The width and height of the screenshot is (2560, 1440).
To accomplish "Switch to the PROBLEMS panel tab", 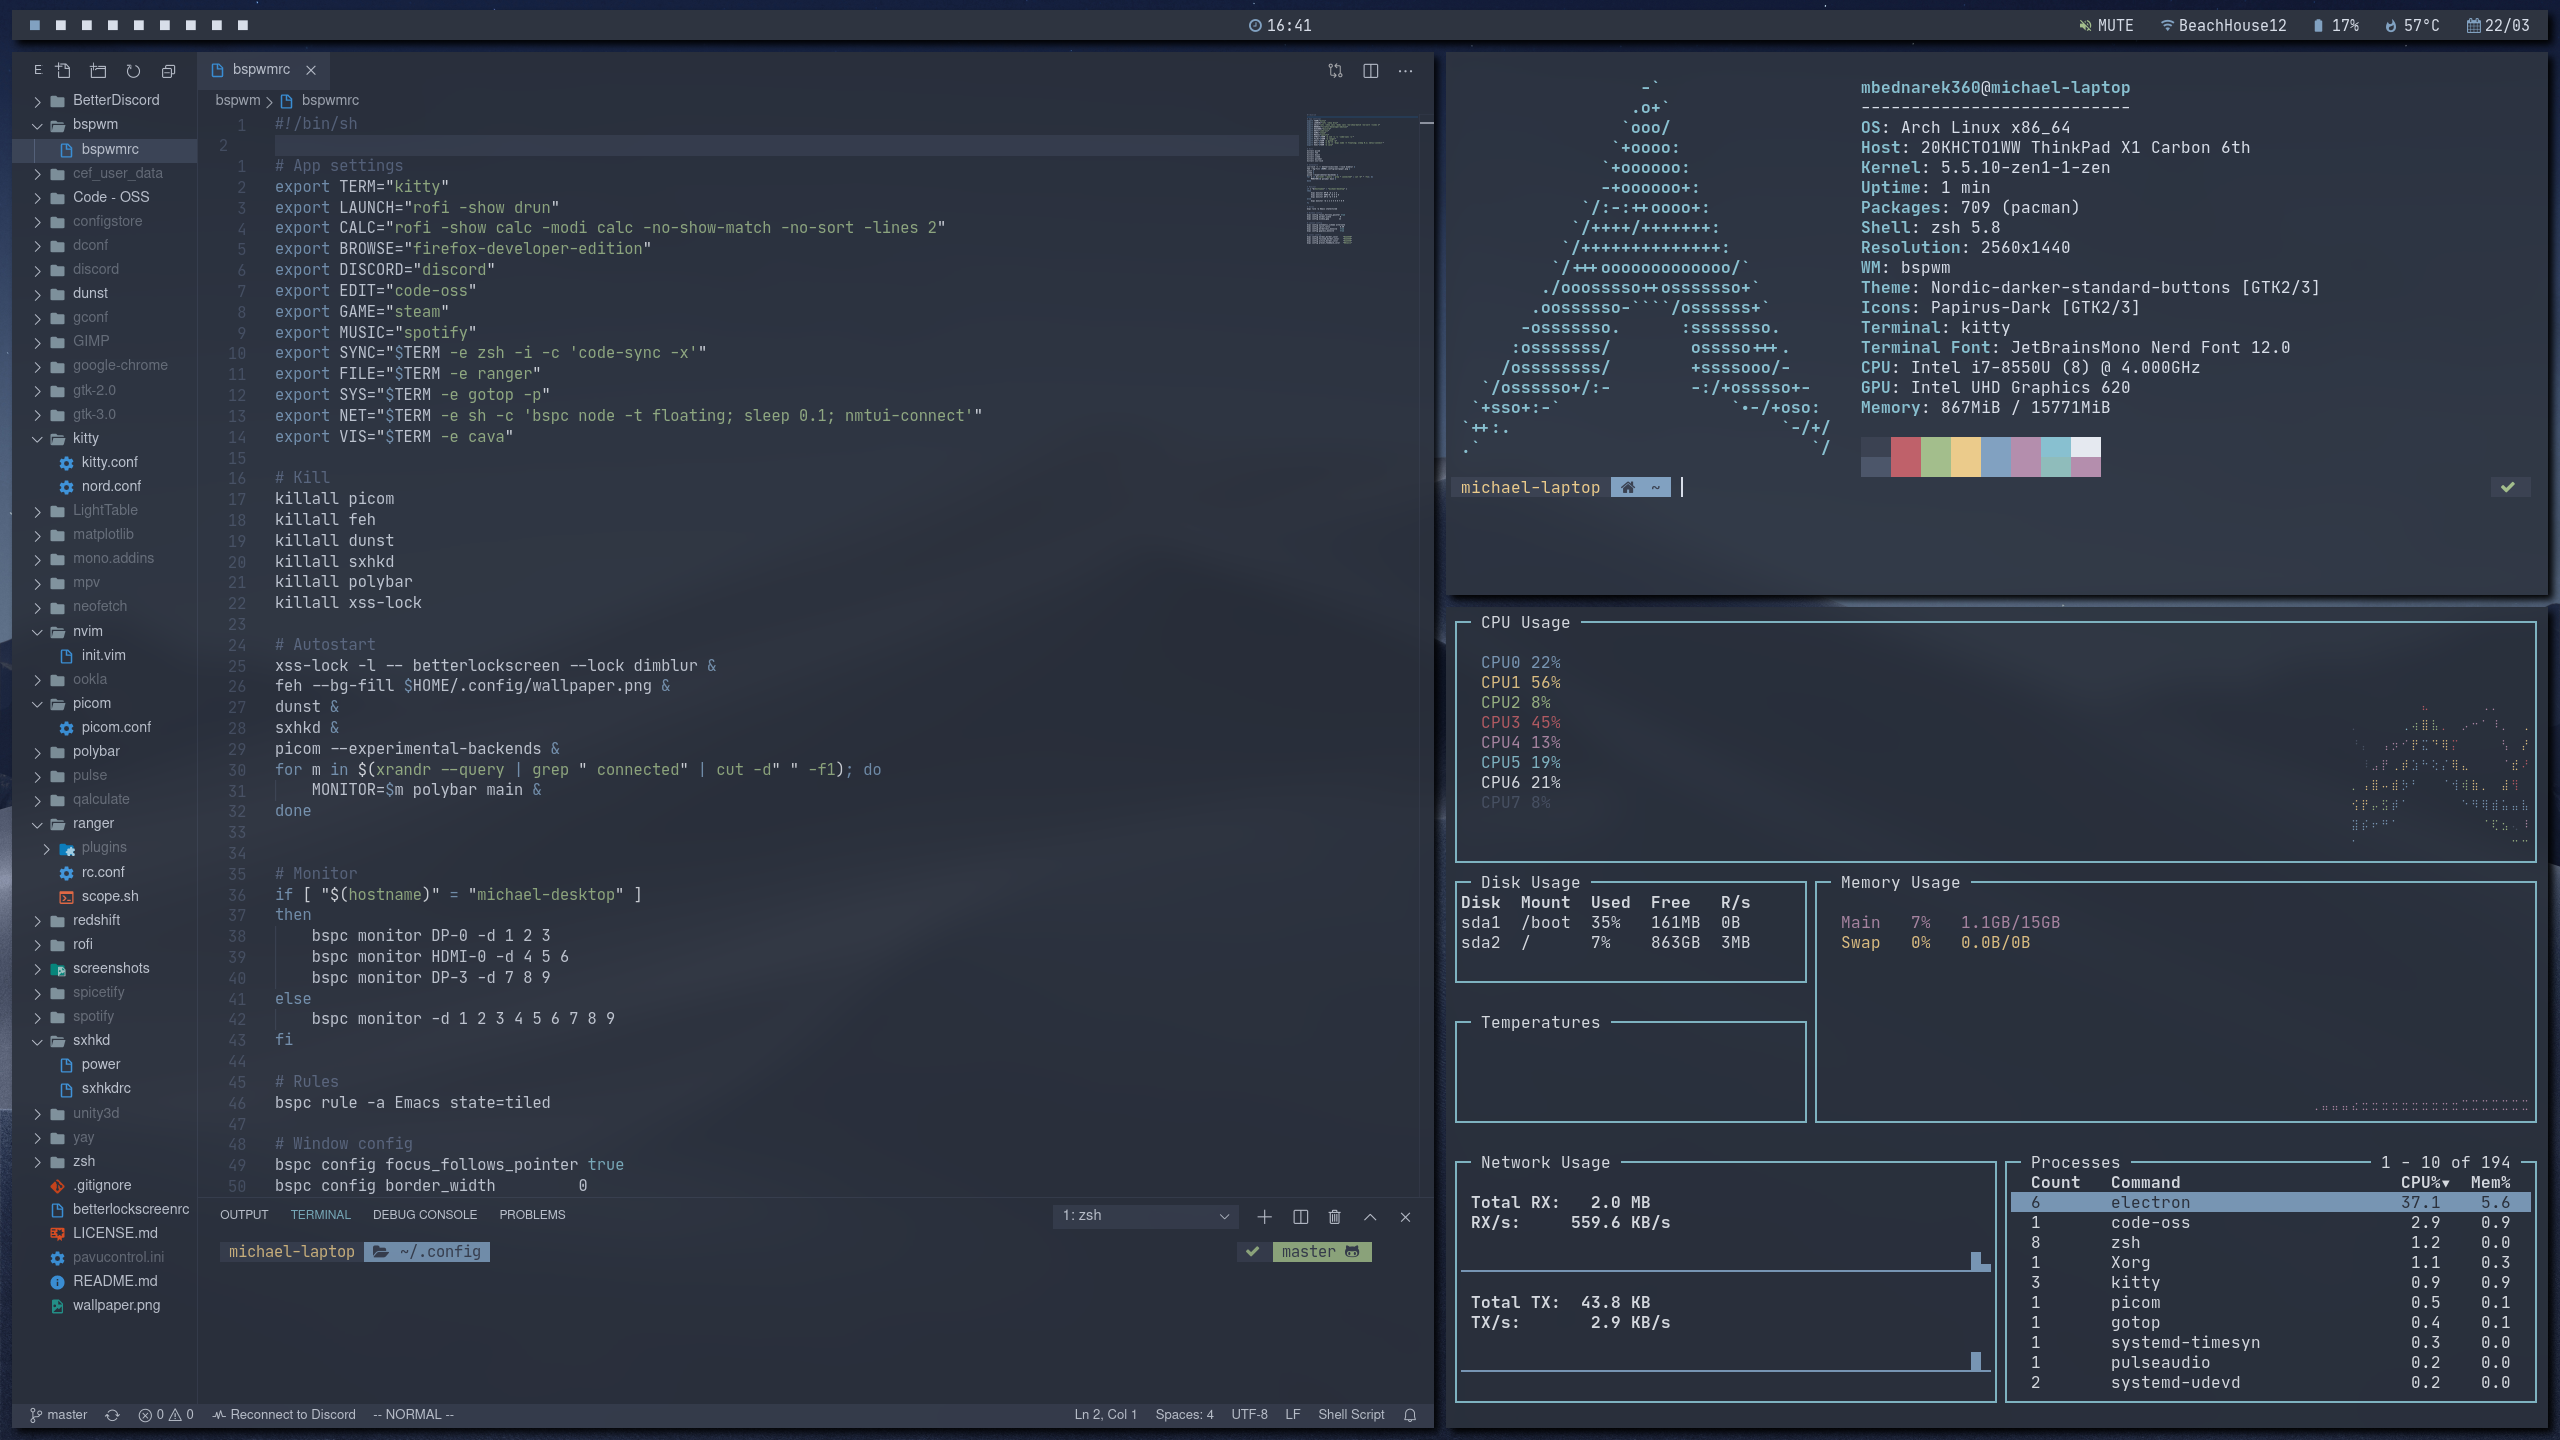I will point(532,1215).
